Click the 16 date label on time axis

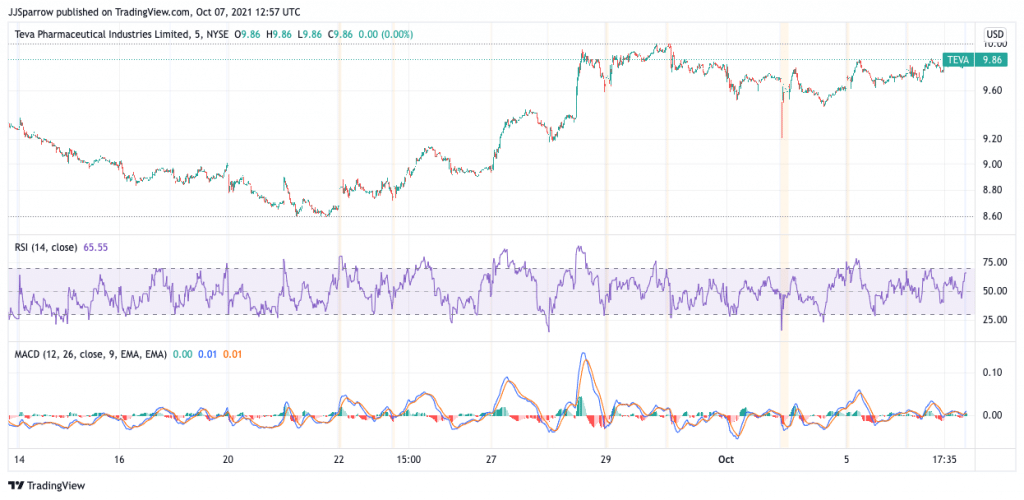pos(119,460)
